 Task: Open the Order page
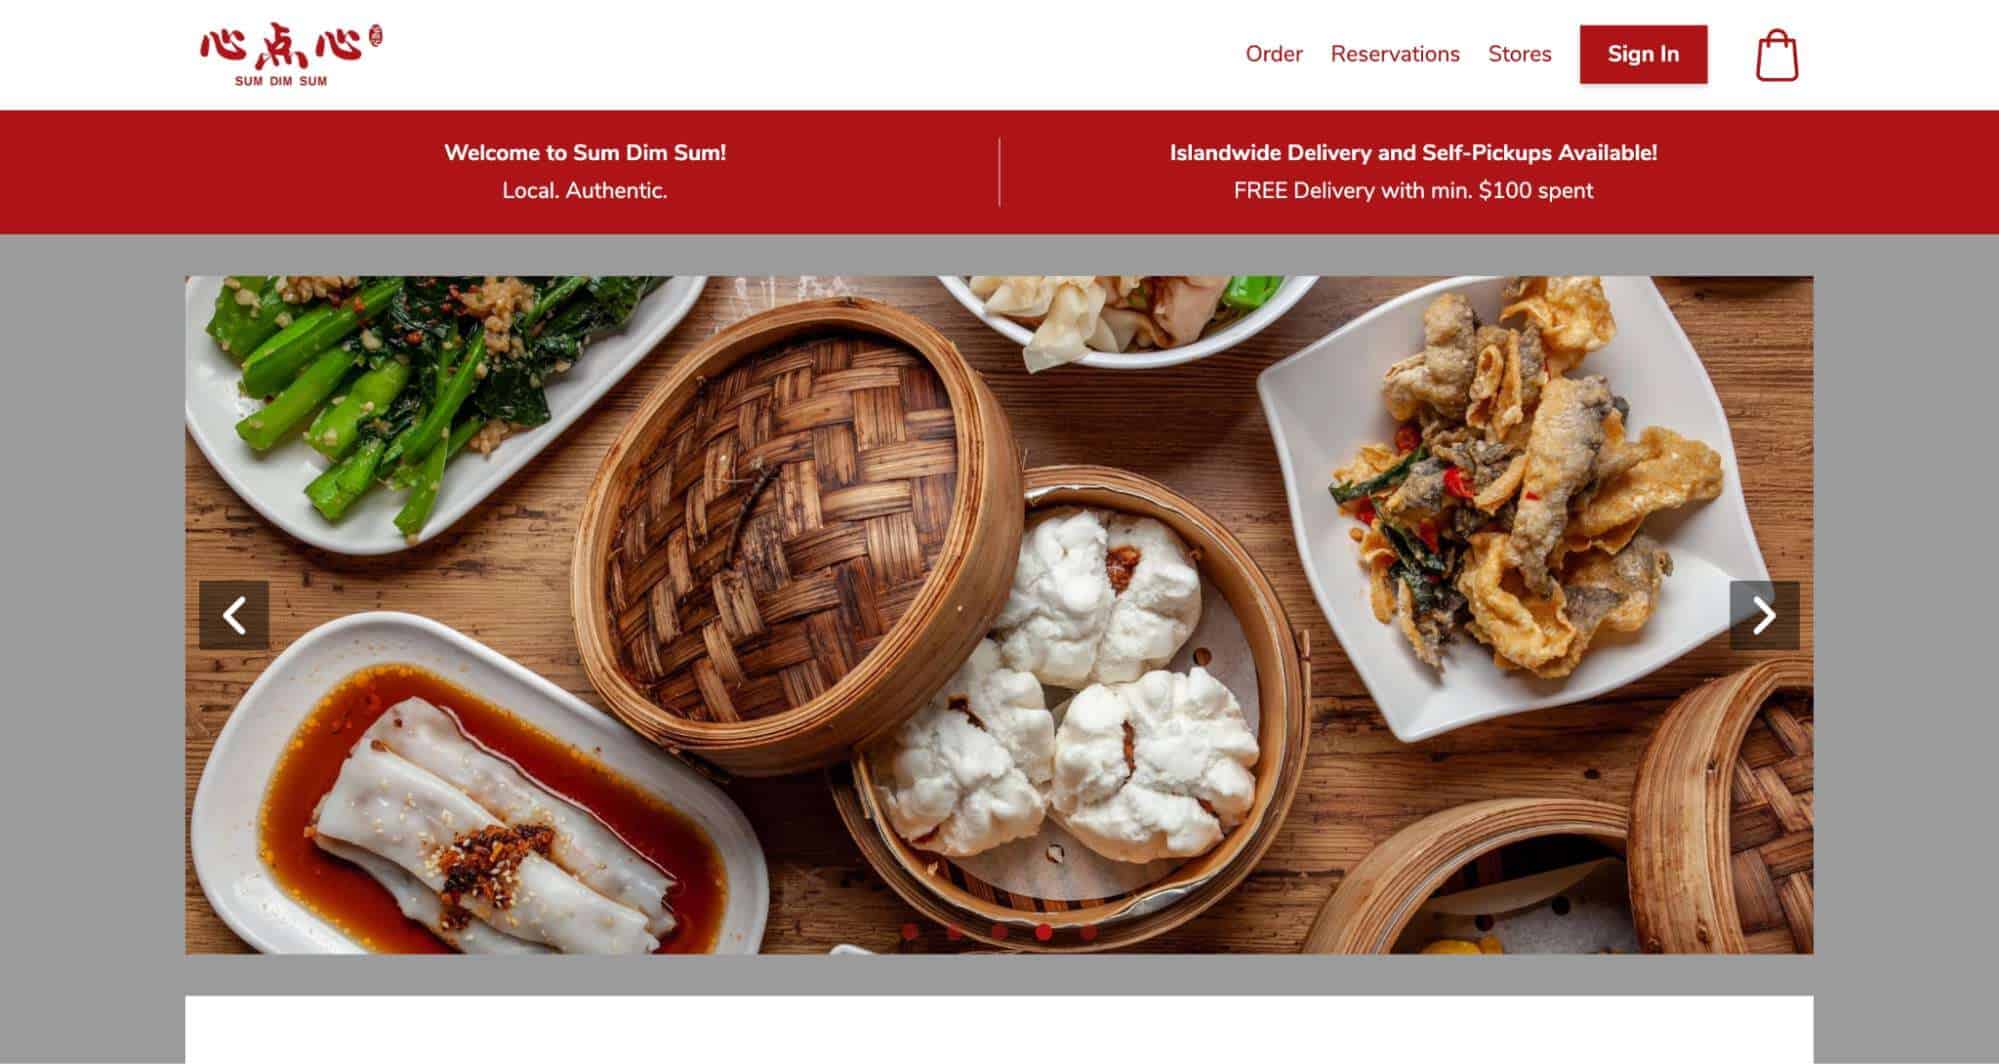(x=1273, y=54)
